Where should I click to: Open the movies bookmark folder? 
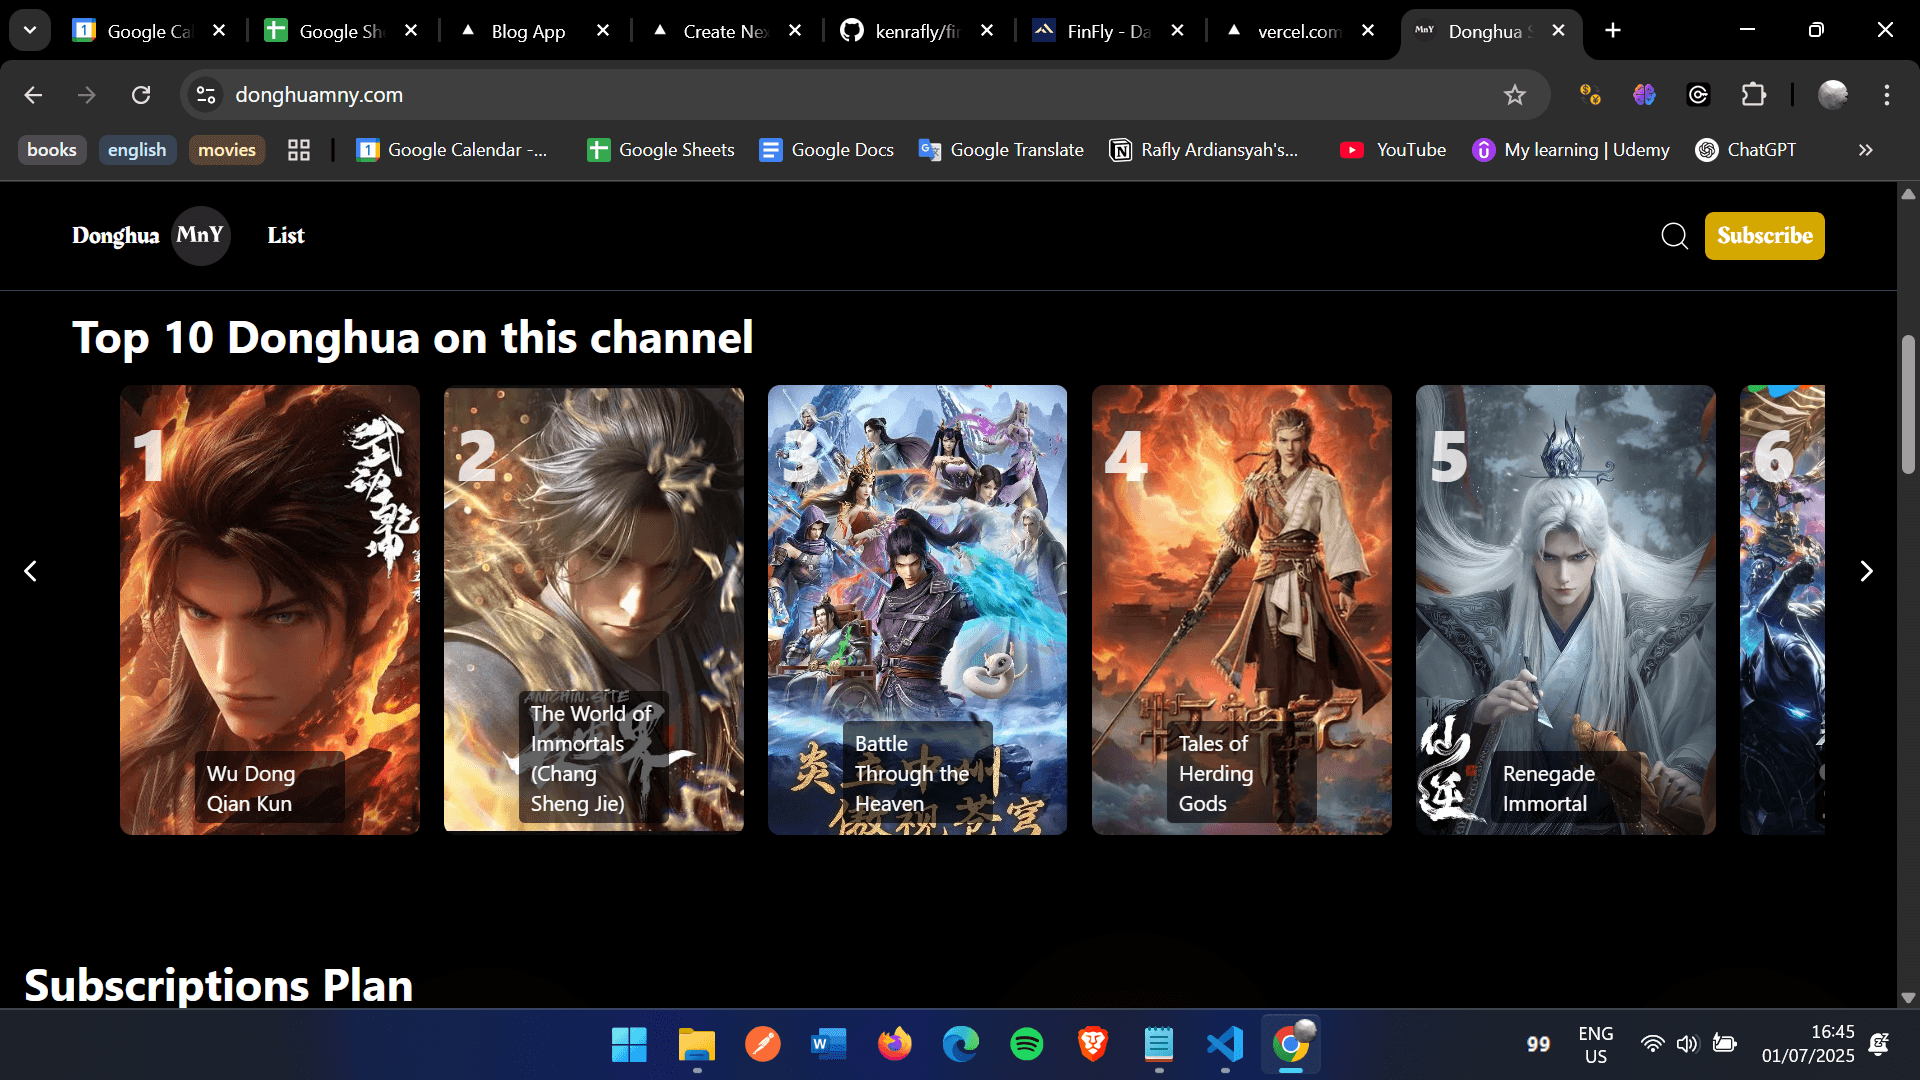tap(226, 150)
